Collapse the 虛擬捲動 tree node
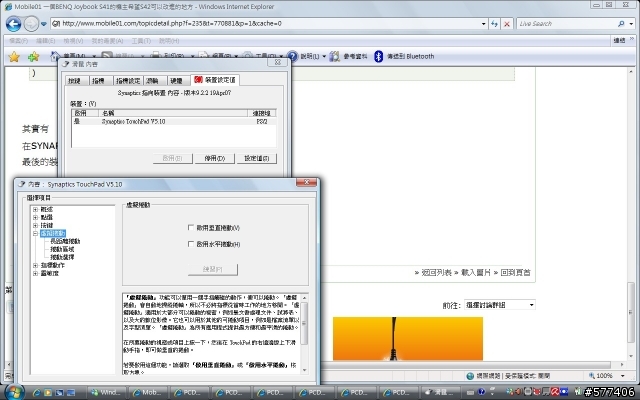Image resolution: width=640 pixels, height=400 pixels. tap(36, 233)
